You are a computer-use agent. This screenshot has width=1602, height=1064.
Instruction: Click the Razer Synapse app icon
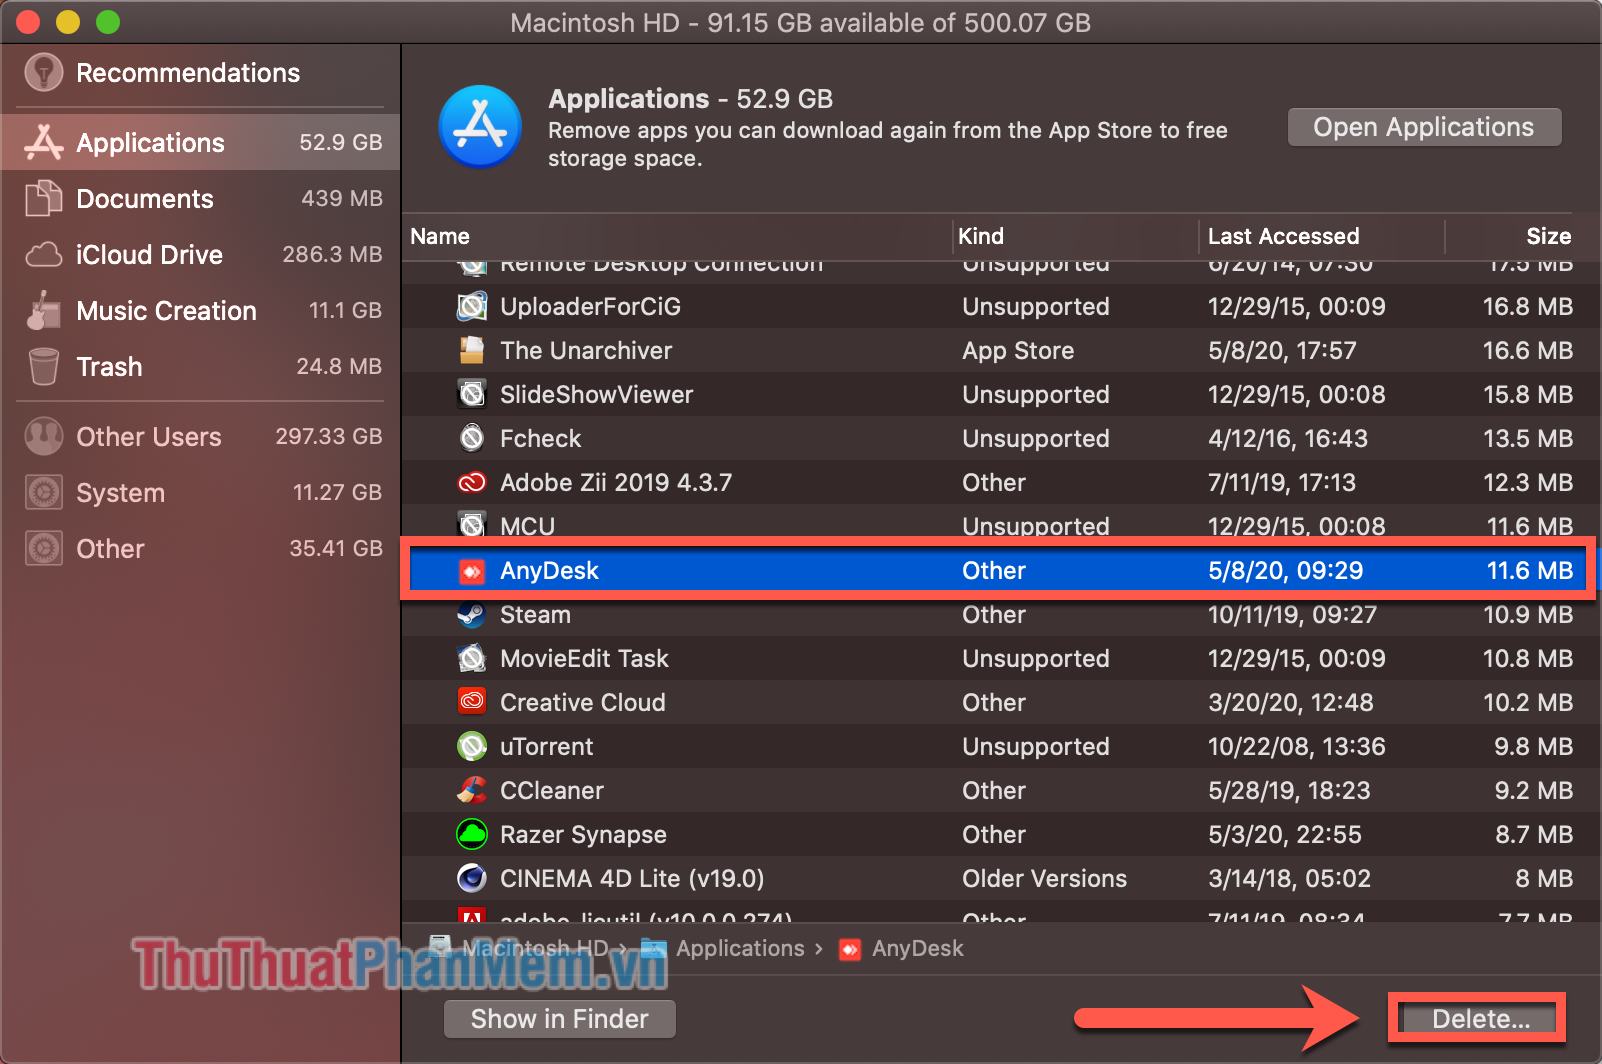472,834
